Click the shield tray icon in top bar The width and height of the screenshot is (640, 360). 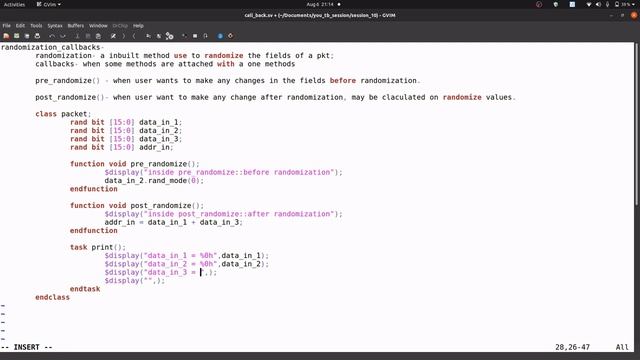coord(556,4)
